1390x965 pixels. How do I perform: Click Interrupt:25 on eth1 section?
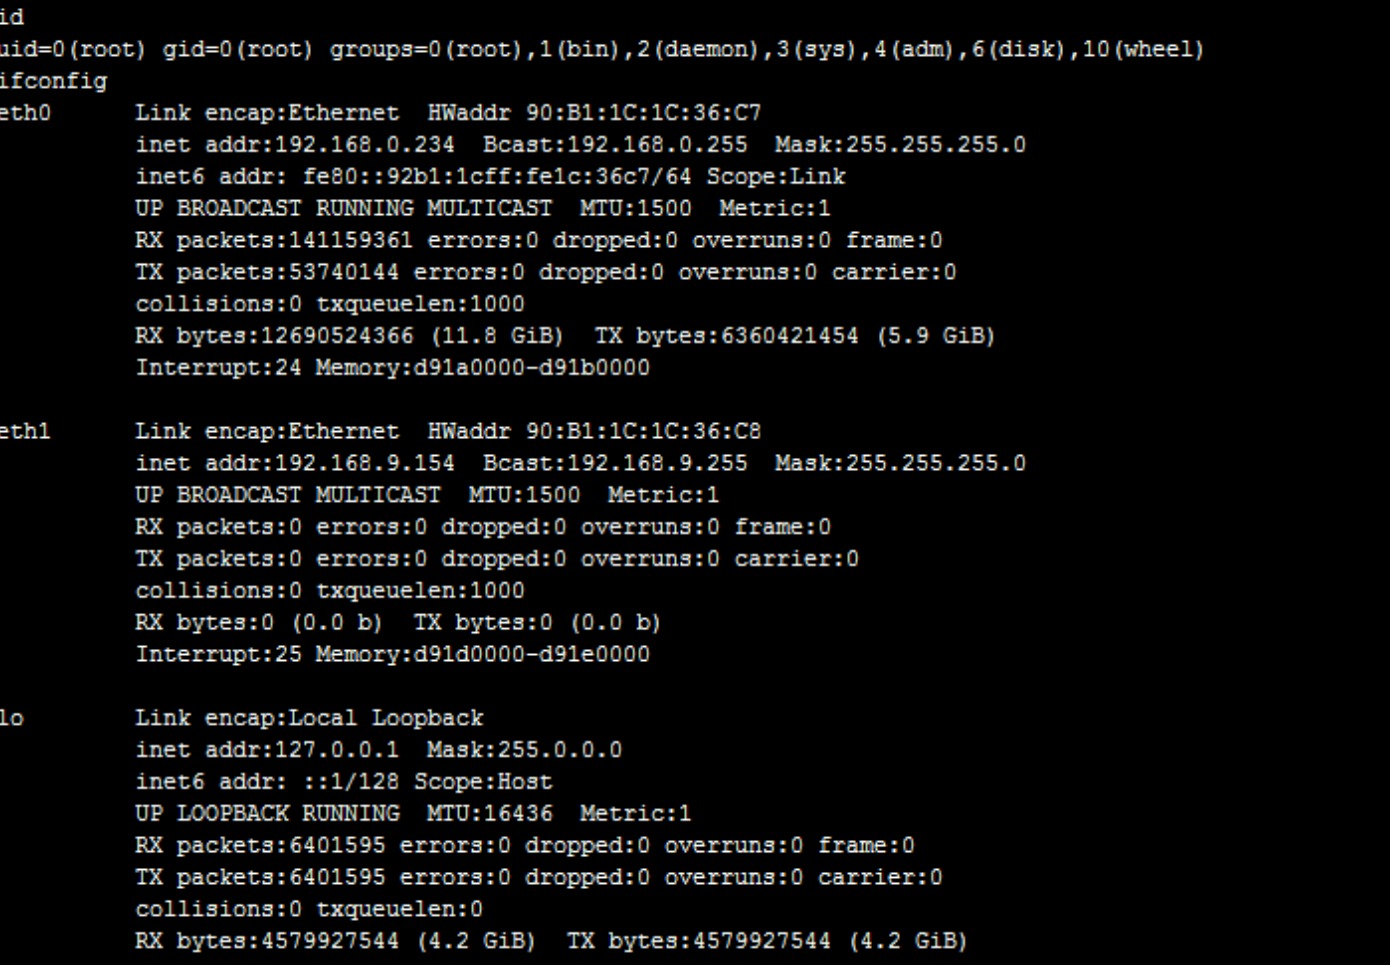click(x=218, y=654)
